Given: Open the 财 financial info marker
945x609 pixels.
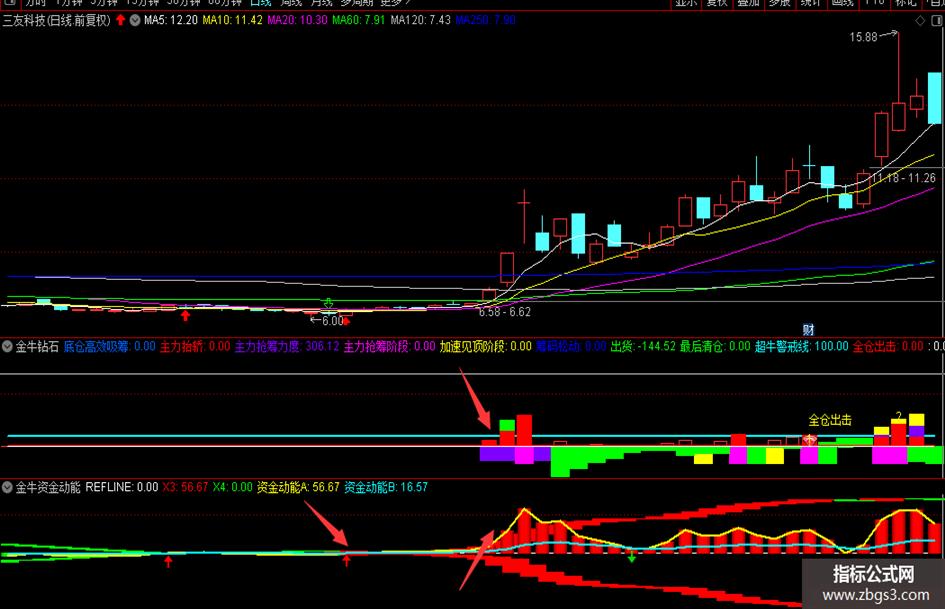Looking at the screenshot, I should (808, 330).
